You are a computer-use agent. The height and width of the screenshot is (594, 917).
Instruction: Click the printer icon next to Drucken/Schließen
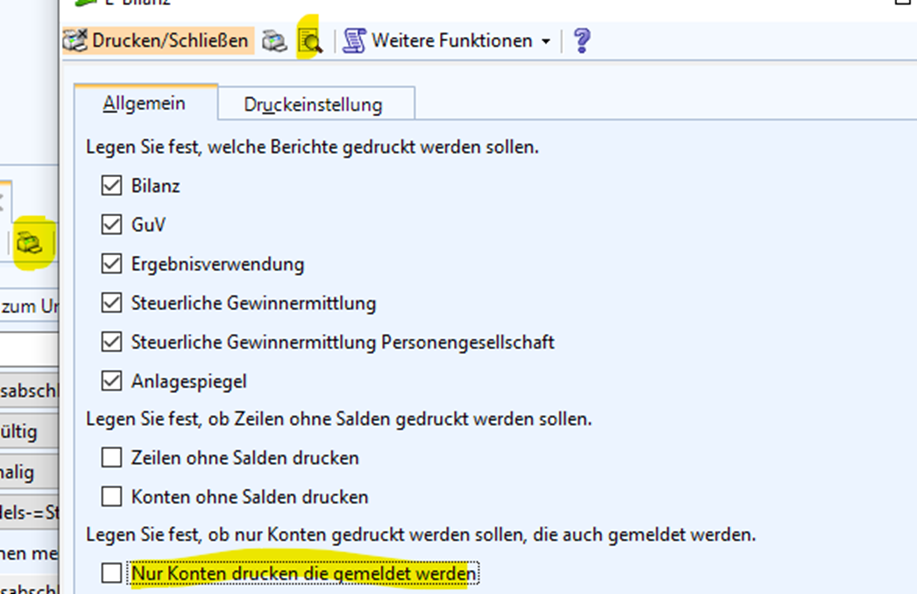(274, 41)
